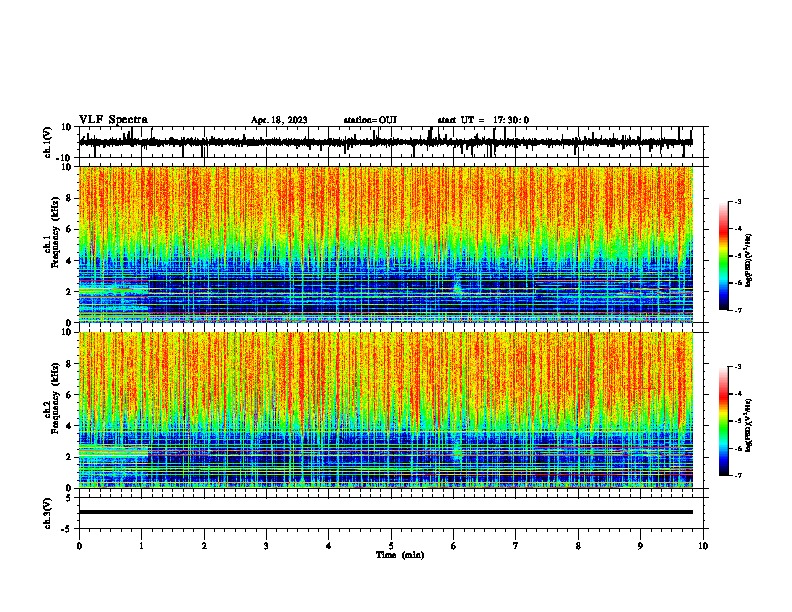
Task: Click the "start UT = 17:30:0" header text
Action: click(483, 120)
